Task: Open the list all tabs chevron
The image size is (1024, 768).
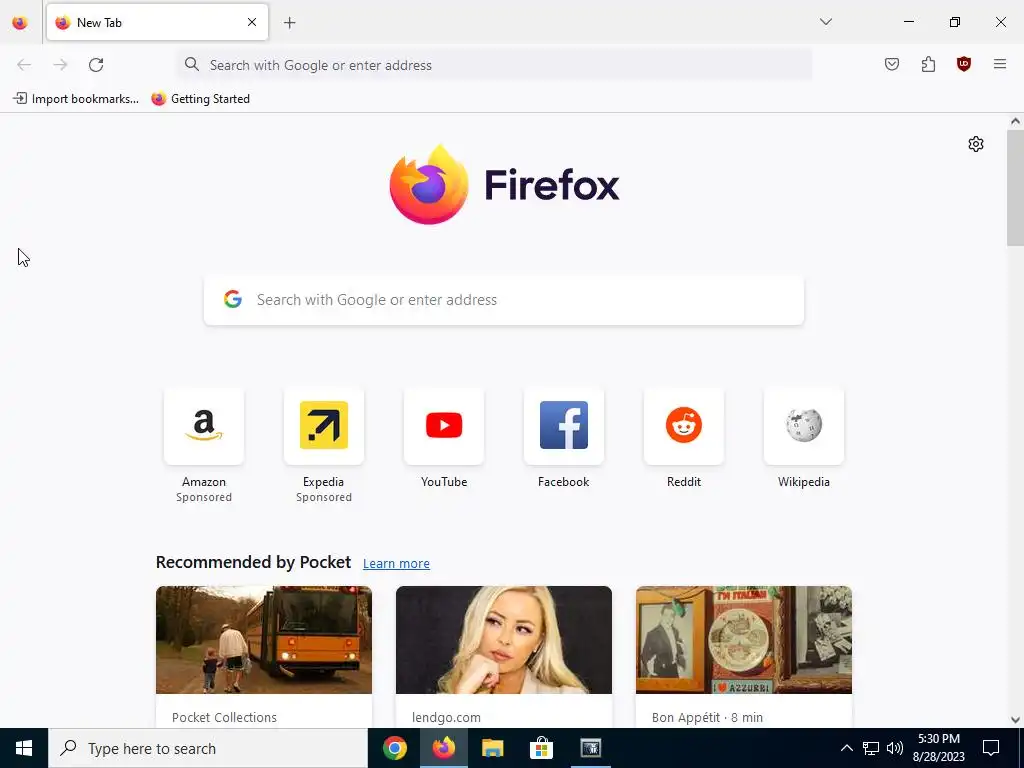Action: (826, 22)
